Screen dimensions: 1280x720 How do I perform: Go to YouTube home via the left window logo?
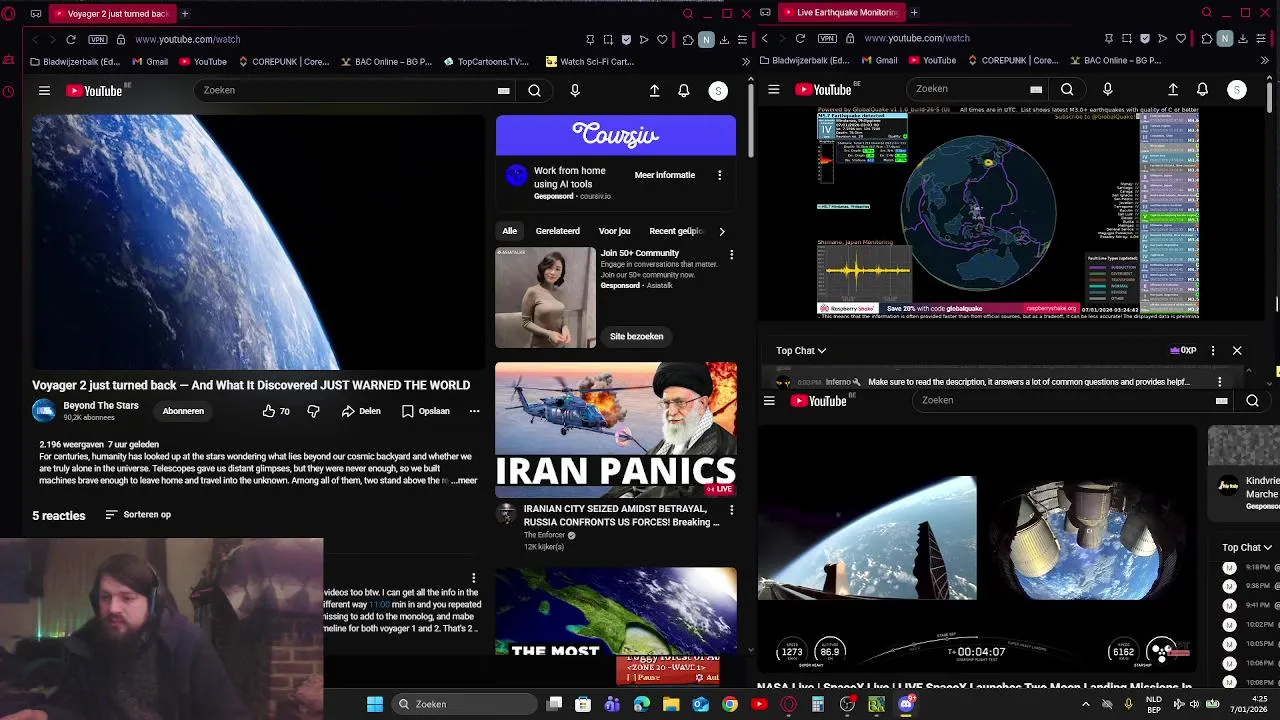(x=94, y=91)
